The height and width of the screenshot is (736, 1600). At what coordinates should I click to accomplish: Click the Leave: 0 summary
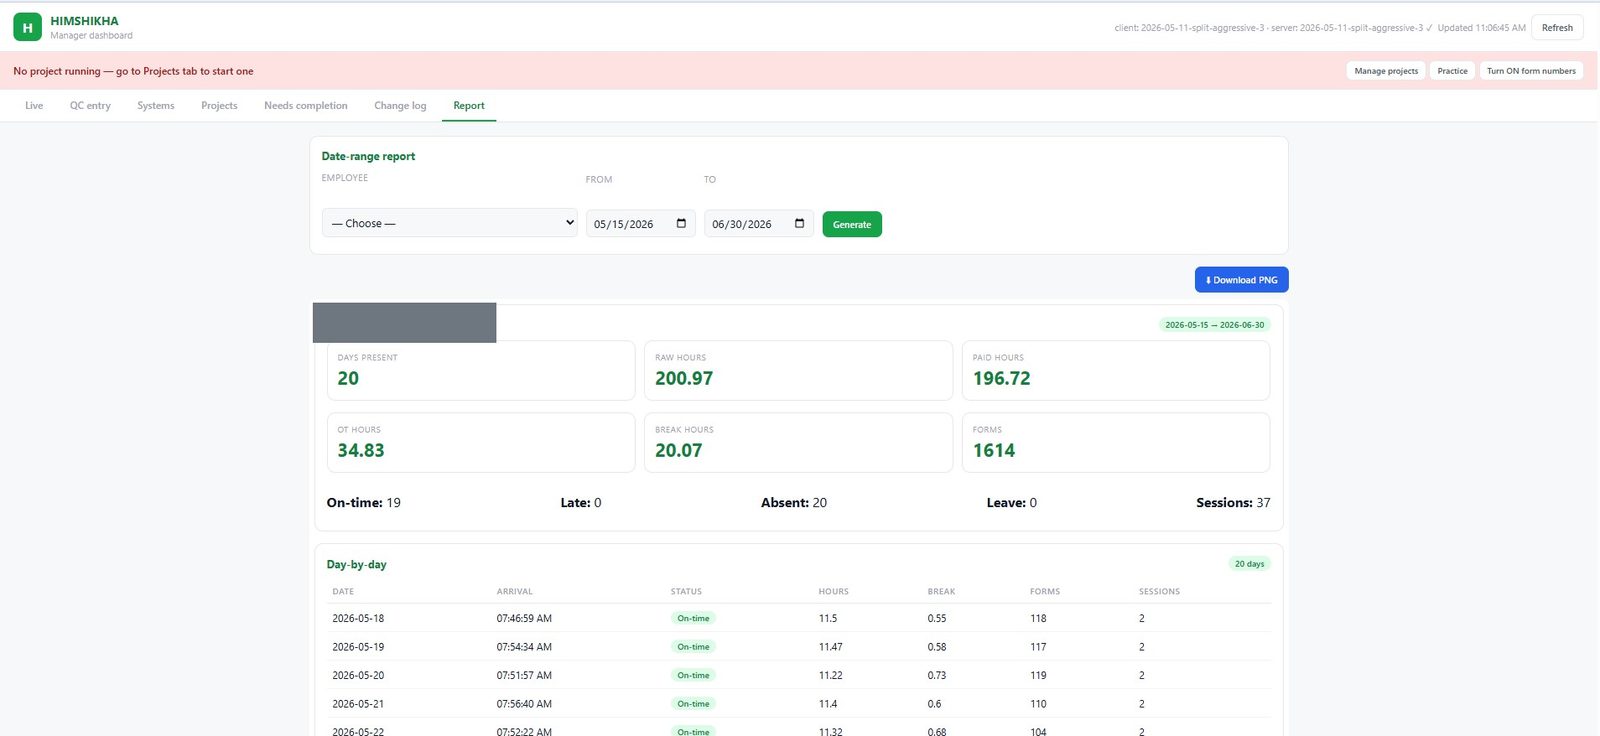(x=1012, y=503)
